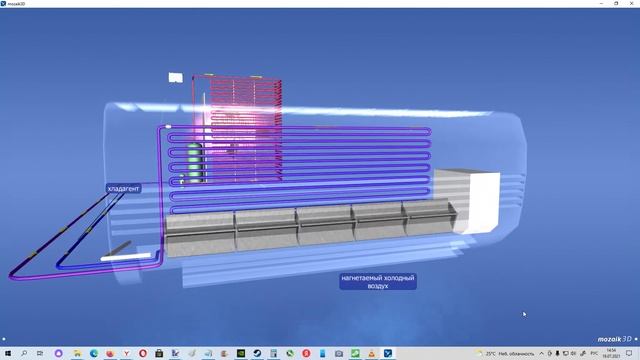
Task: Open notification center icon
Action: (x=629, y=353)
